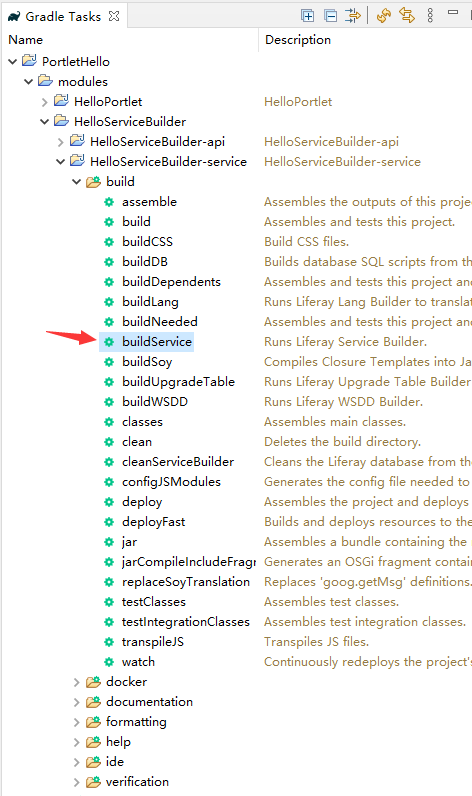Select the deployFast task
This screenshot has width=472, height=796.
click(x=153, y=522)
